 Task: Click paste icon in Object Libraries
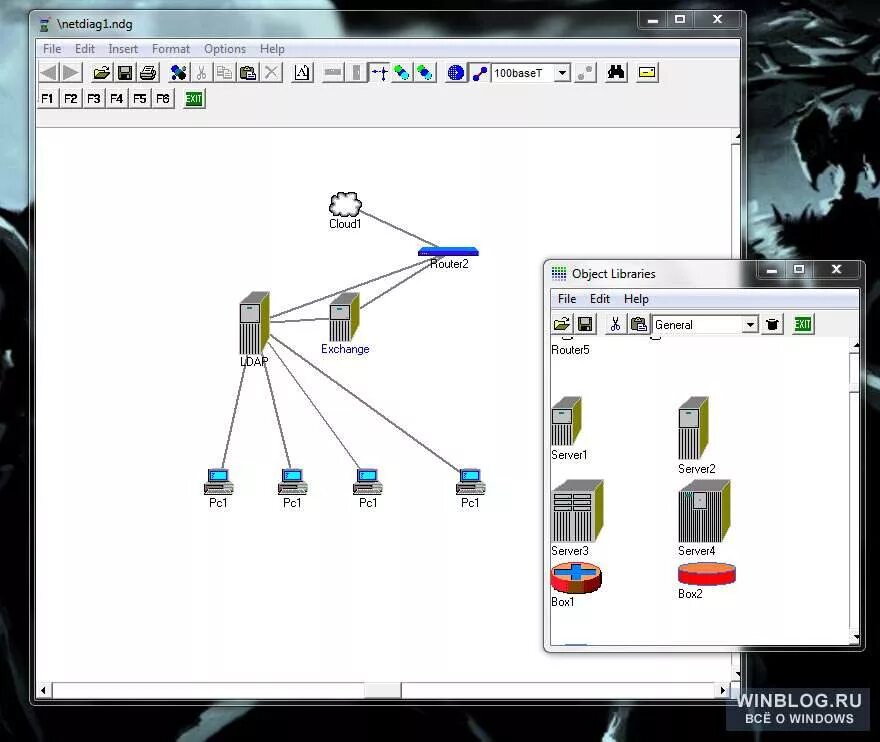pyautogui.click(x=639, y=324)
